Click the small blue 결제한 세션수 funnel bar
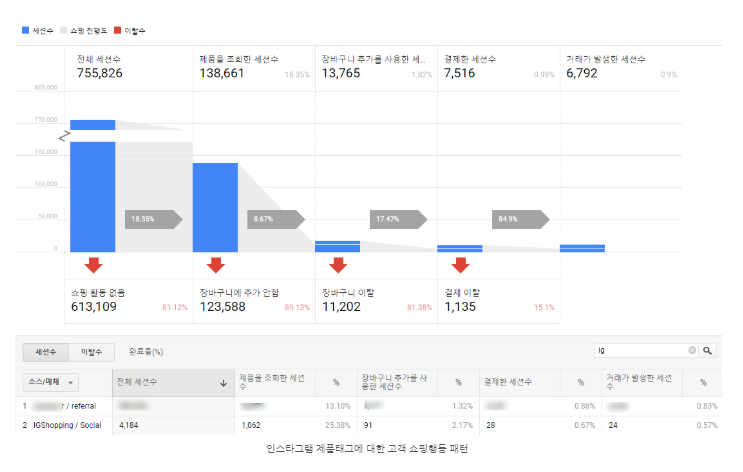This screenshot has height=472, width=743. click(x=460, y=248)
